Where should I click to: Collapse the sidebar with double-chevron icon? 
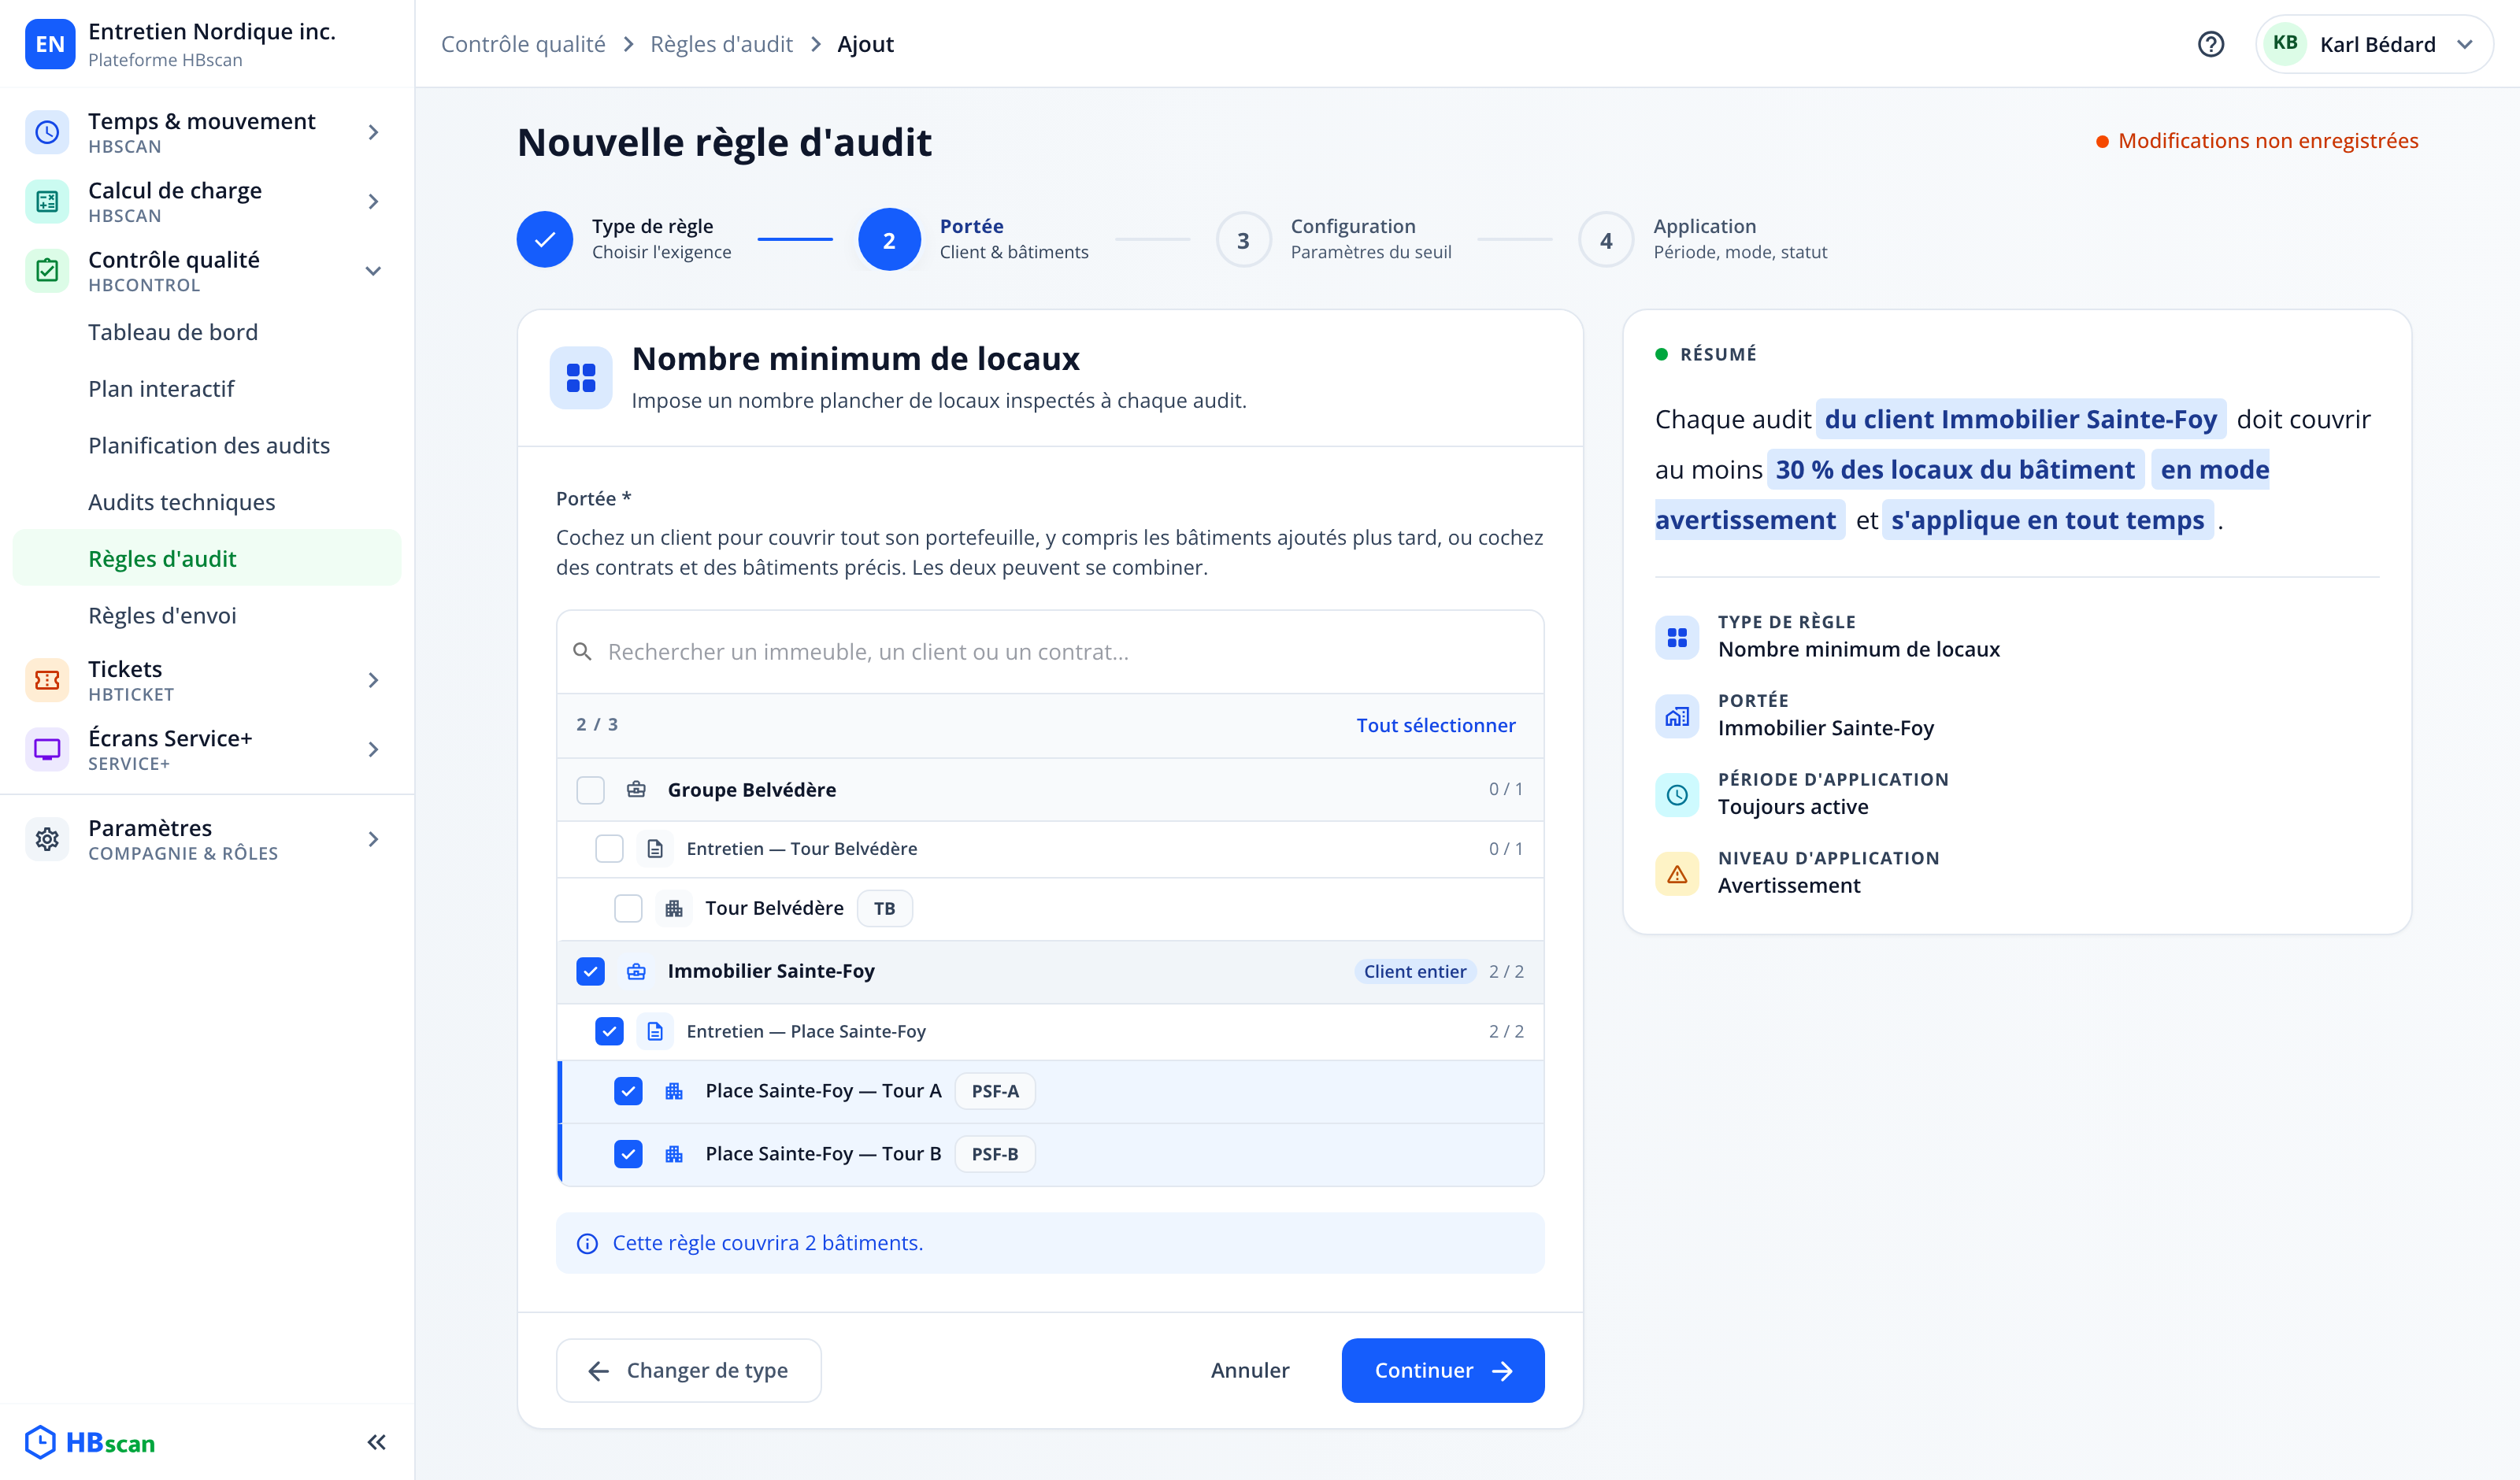[376, 1442]
